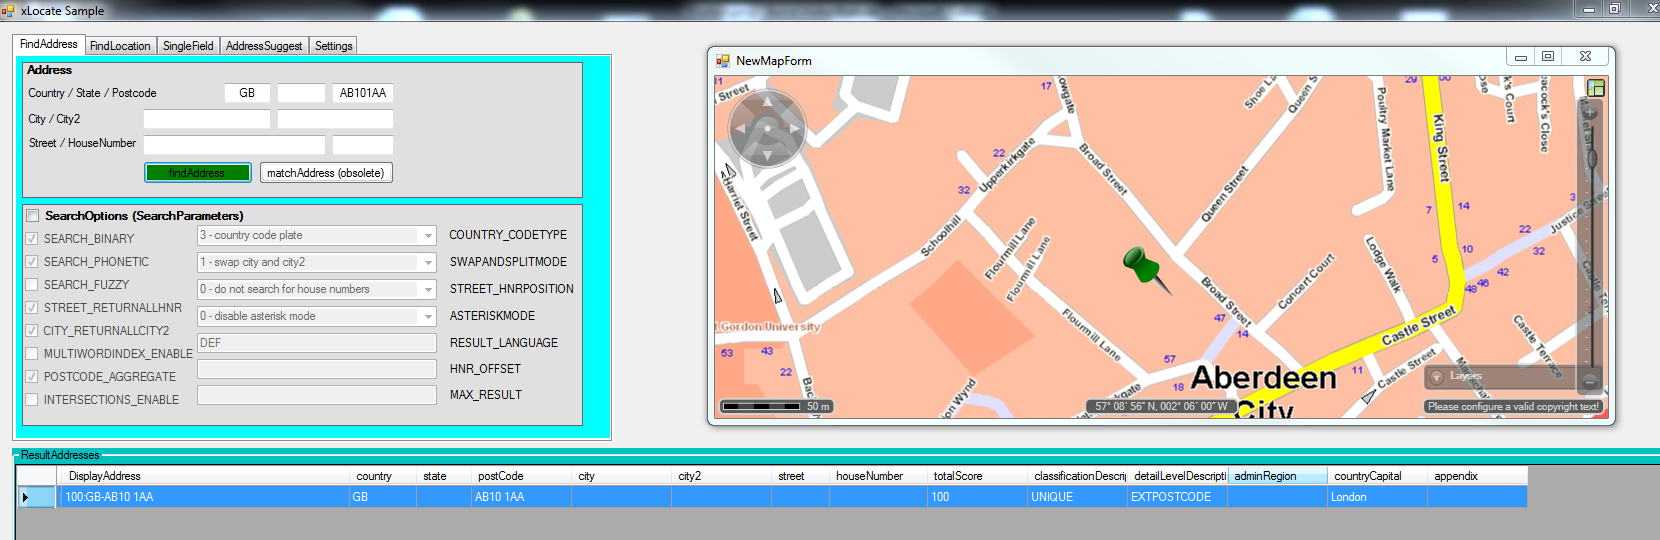This screenshot has width=1660, height=540.
Task: Click the green findAddress button
Action: (x=197, y=173)
